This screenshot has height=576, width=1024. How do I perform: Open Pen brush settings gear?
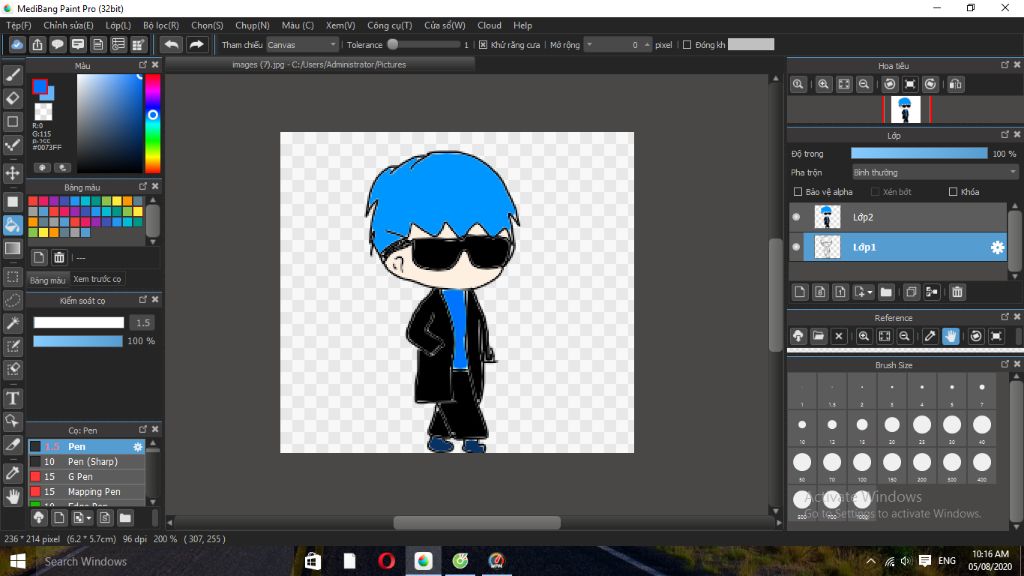pyautogui.click(x=138, y=447)
